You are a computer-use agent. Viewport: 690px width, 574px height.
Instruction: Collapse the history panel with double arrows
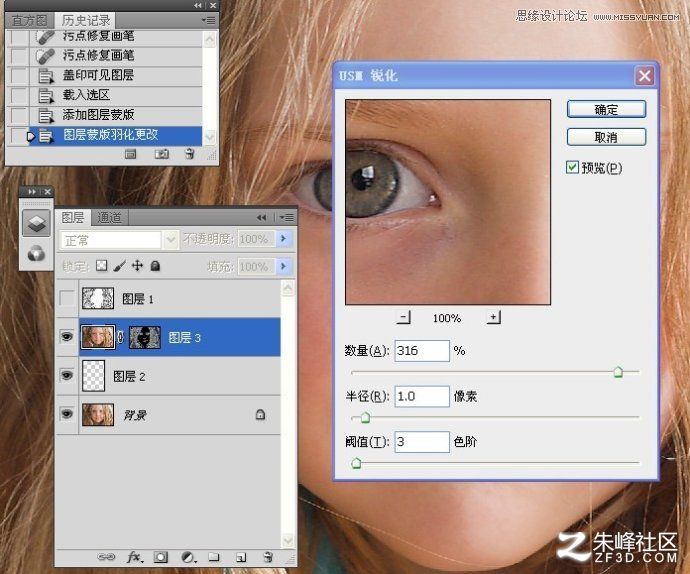click(198, 5)
